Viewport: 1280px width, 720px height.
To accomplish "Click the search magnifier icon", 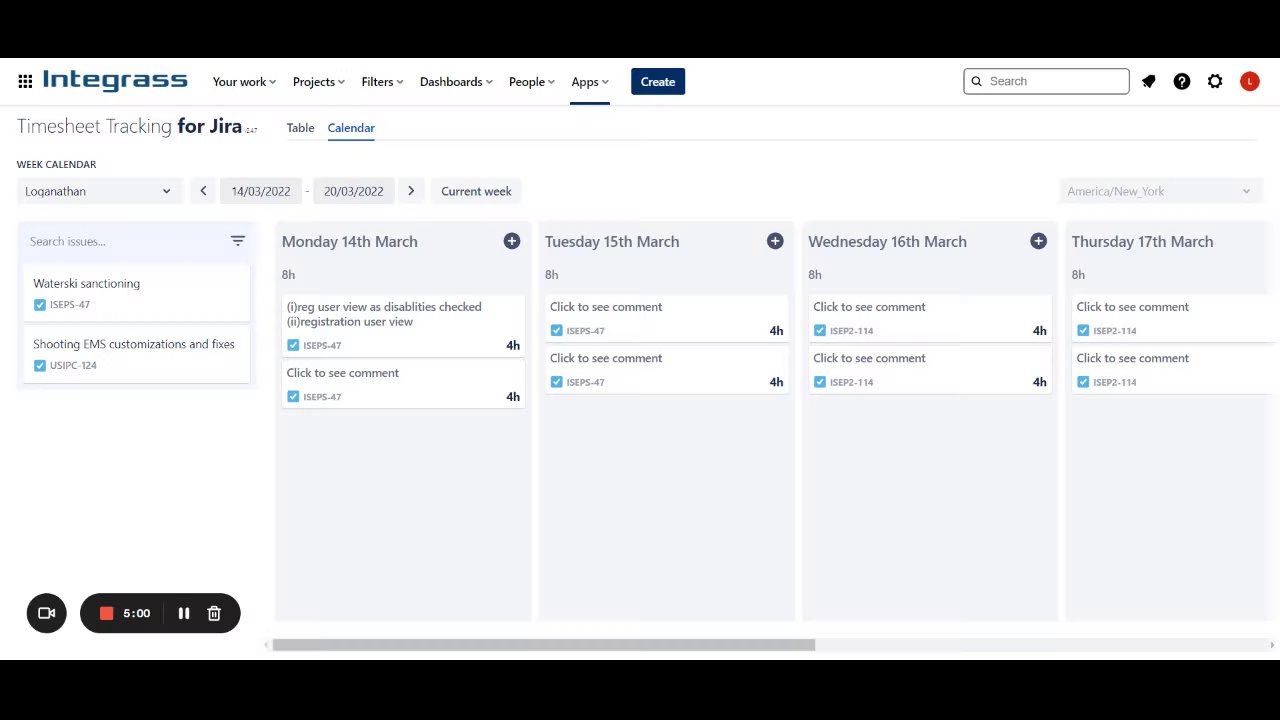I will point(977,82).
